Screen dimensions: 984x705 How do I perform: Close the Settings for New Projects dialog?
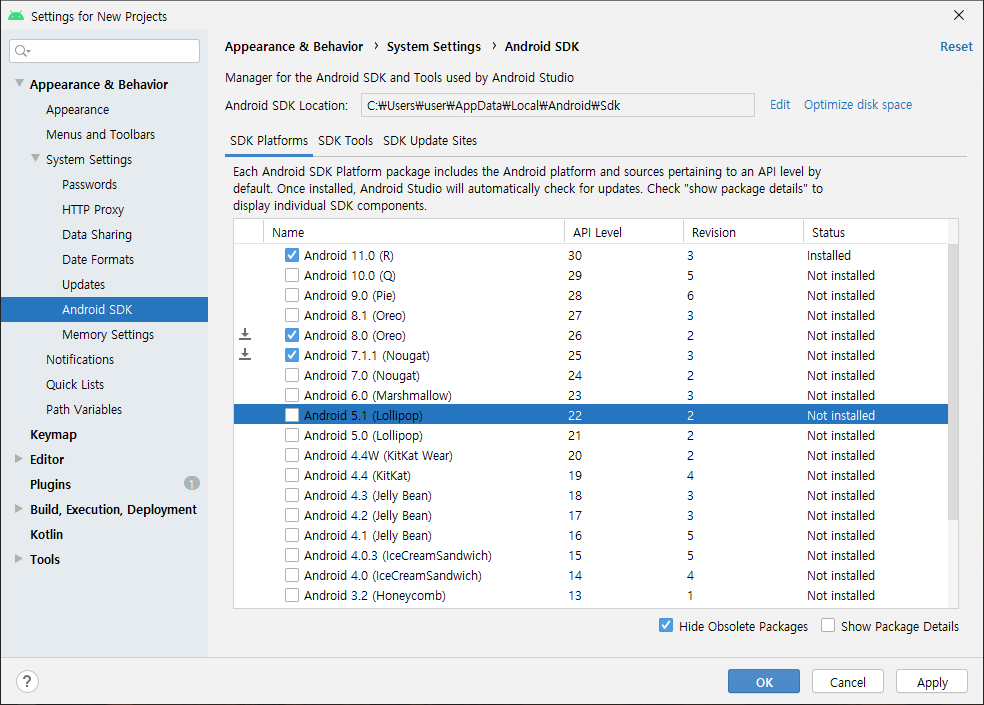point(958,15)
